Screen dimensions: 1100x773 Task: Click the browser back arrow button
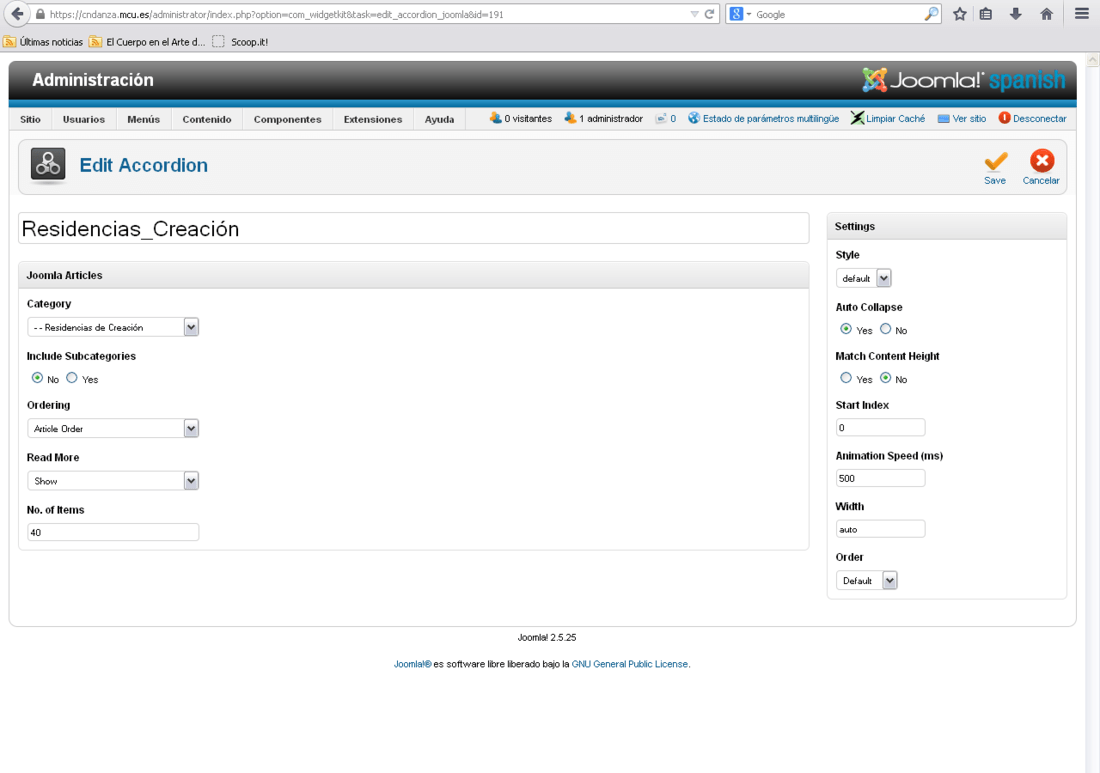click(17, 13)
